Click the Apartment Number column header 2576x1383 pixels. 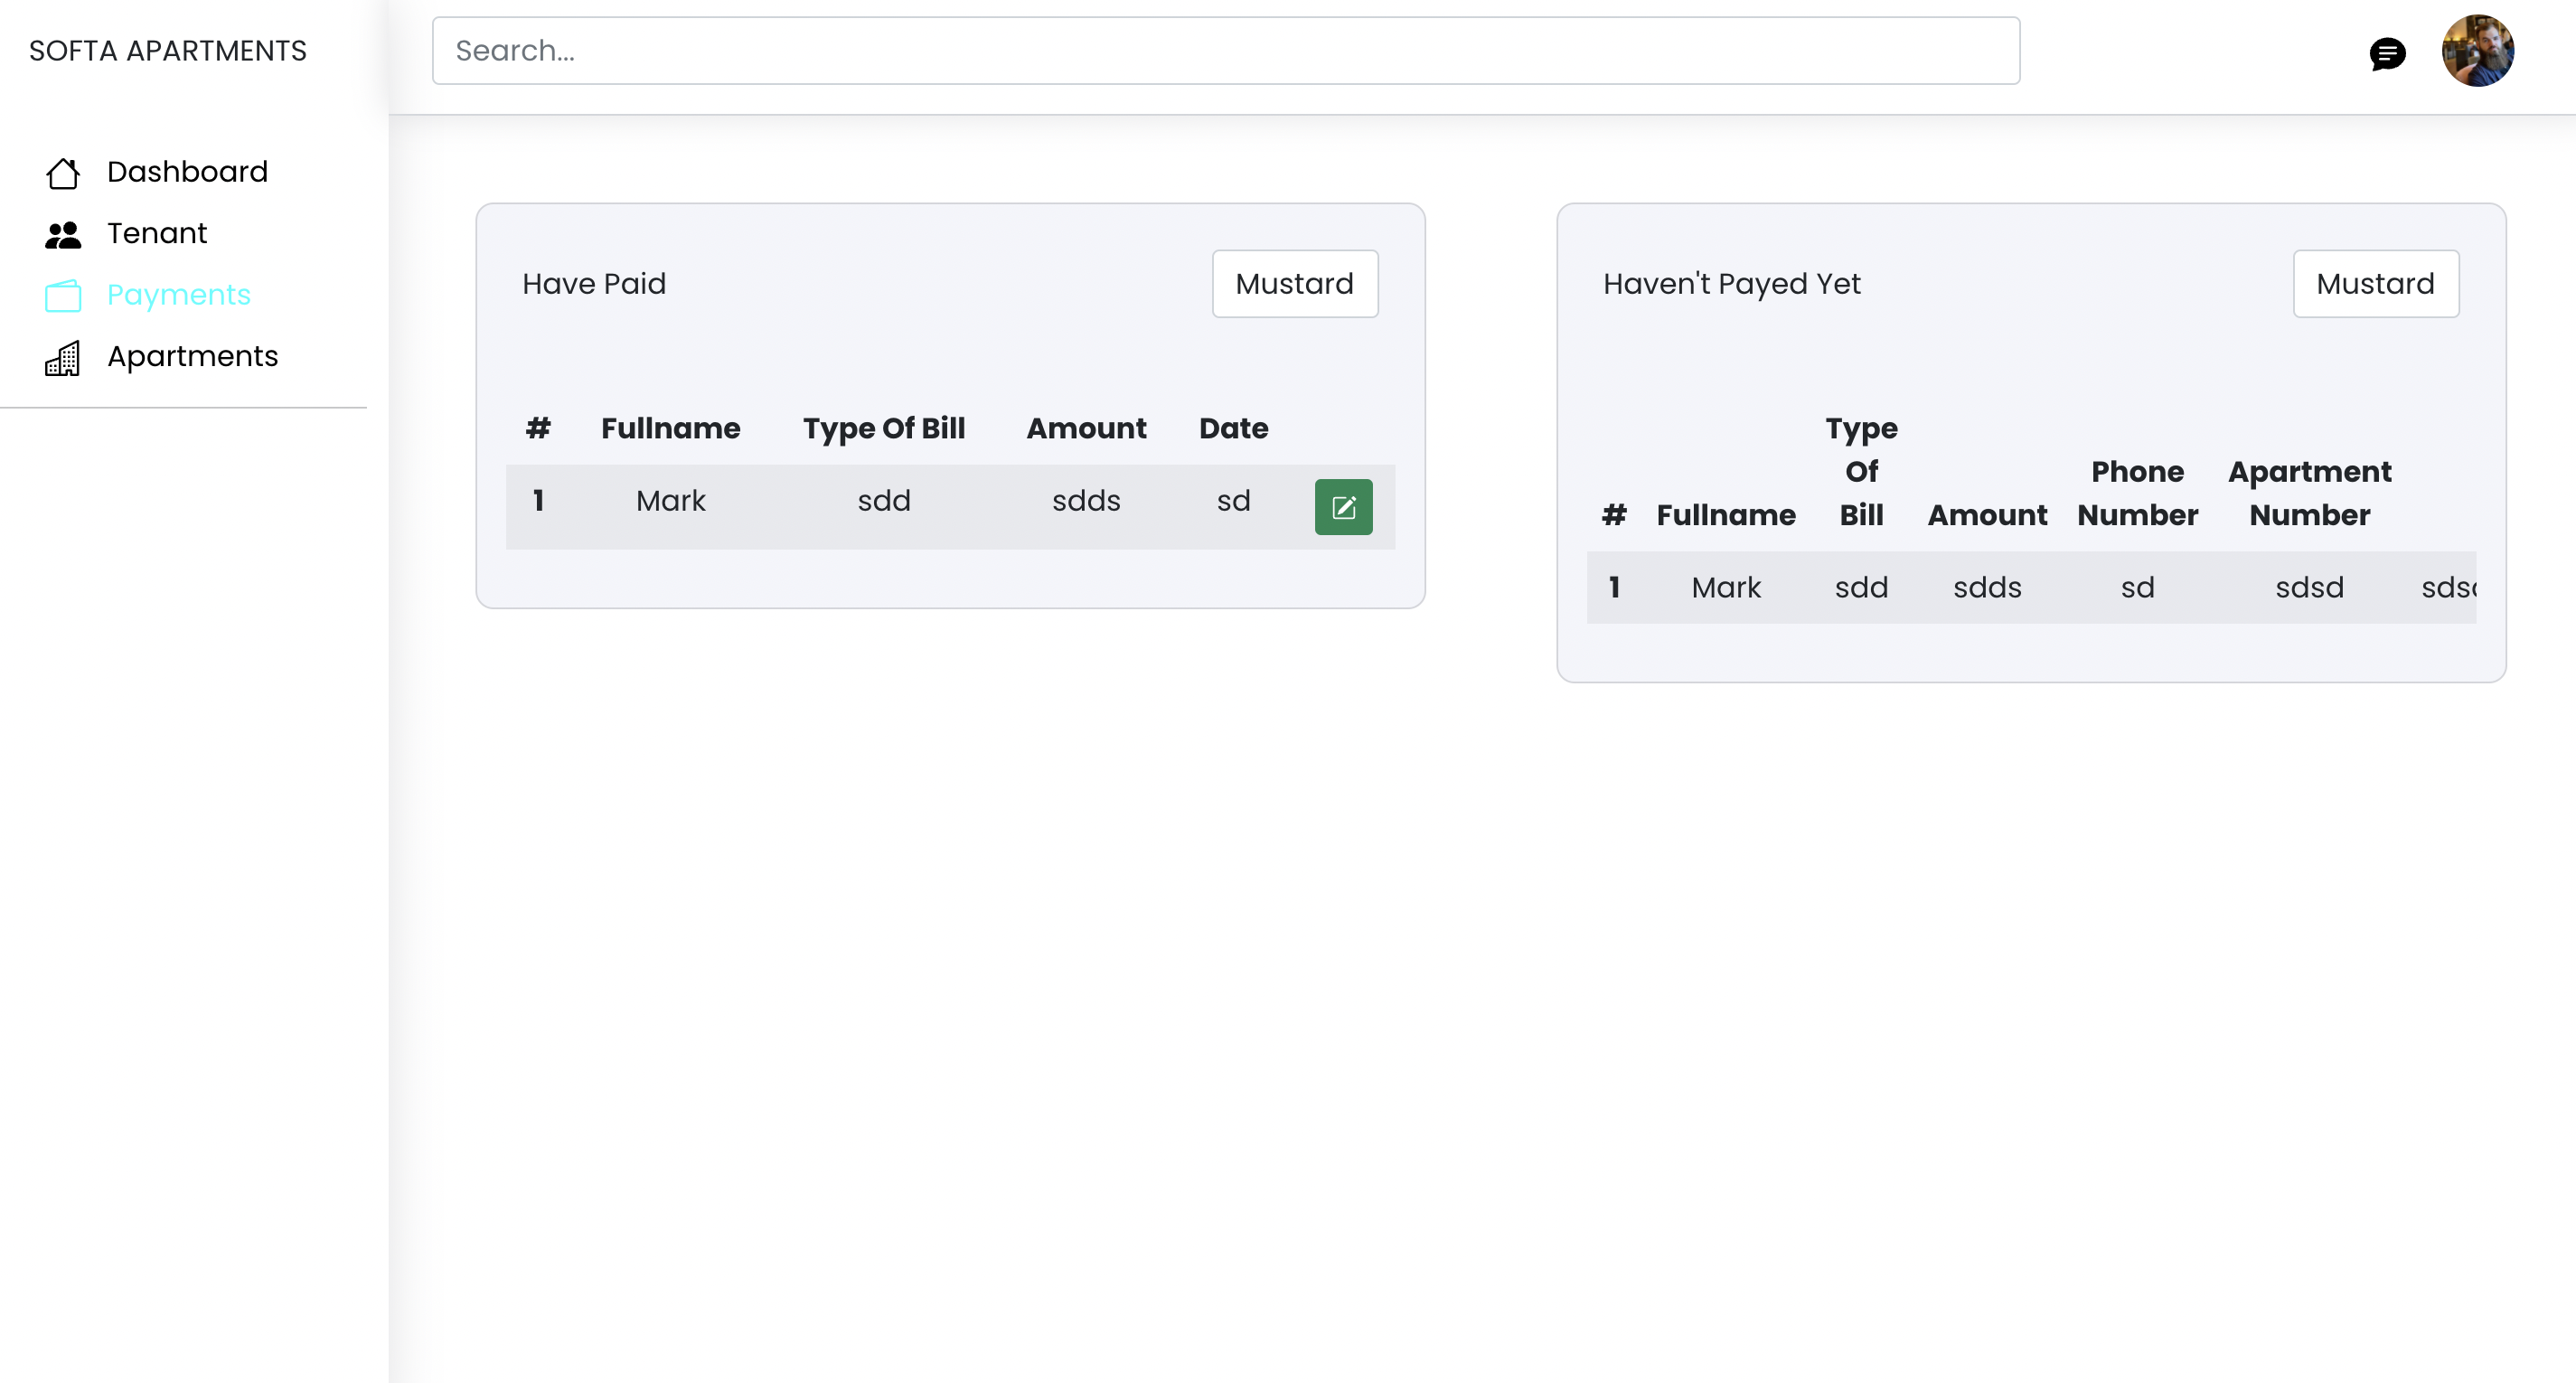click(2309, 493)
